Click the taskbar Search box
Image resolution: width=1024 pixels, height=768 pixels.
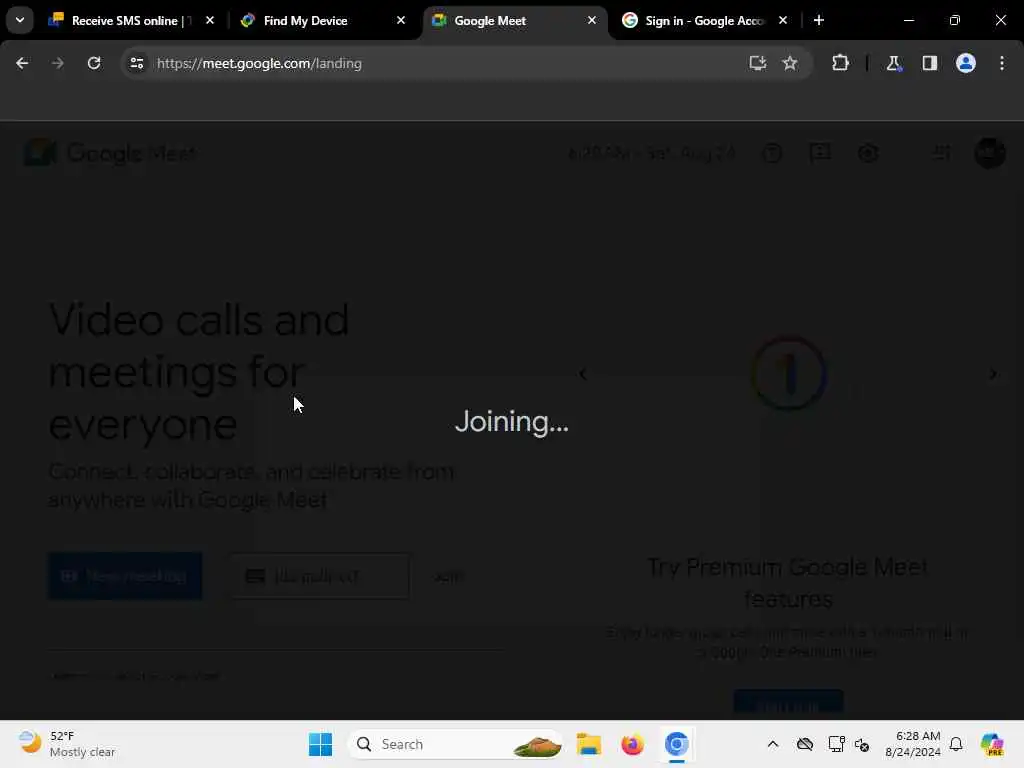[x=456, y=744]
